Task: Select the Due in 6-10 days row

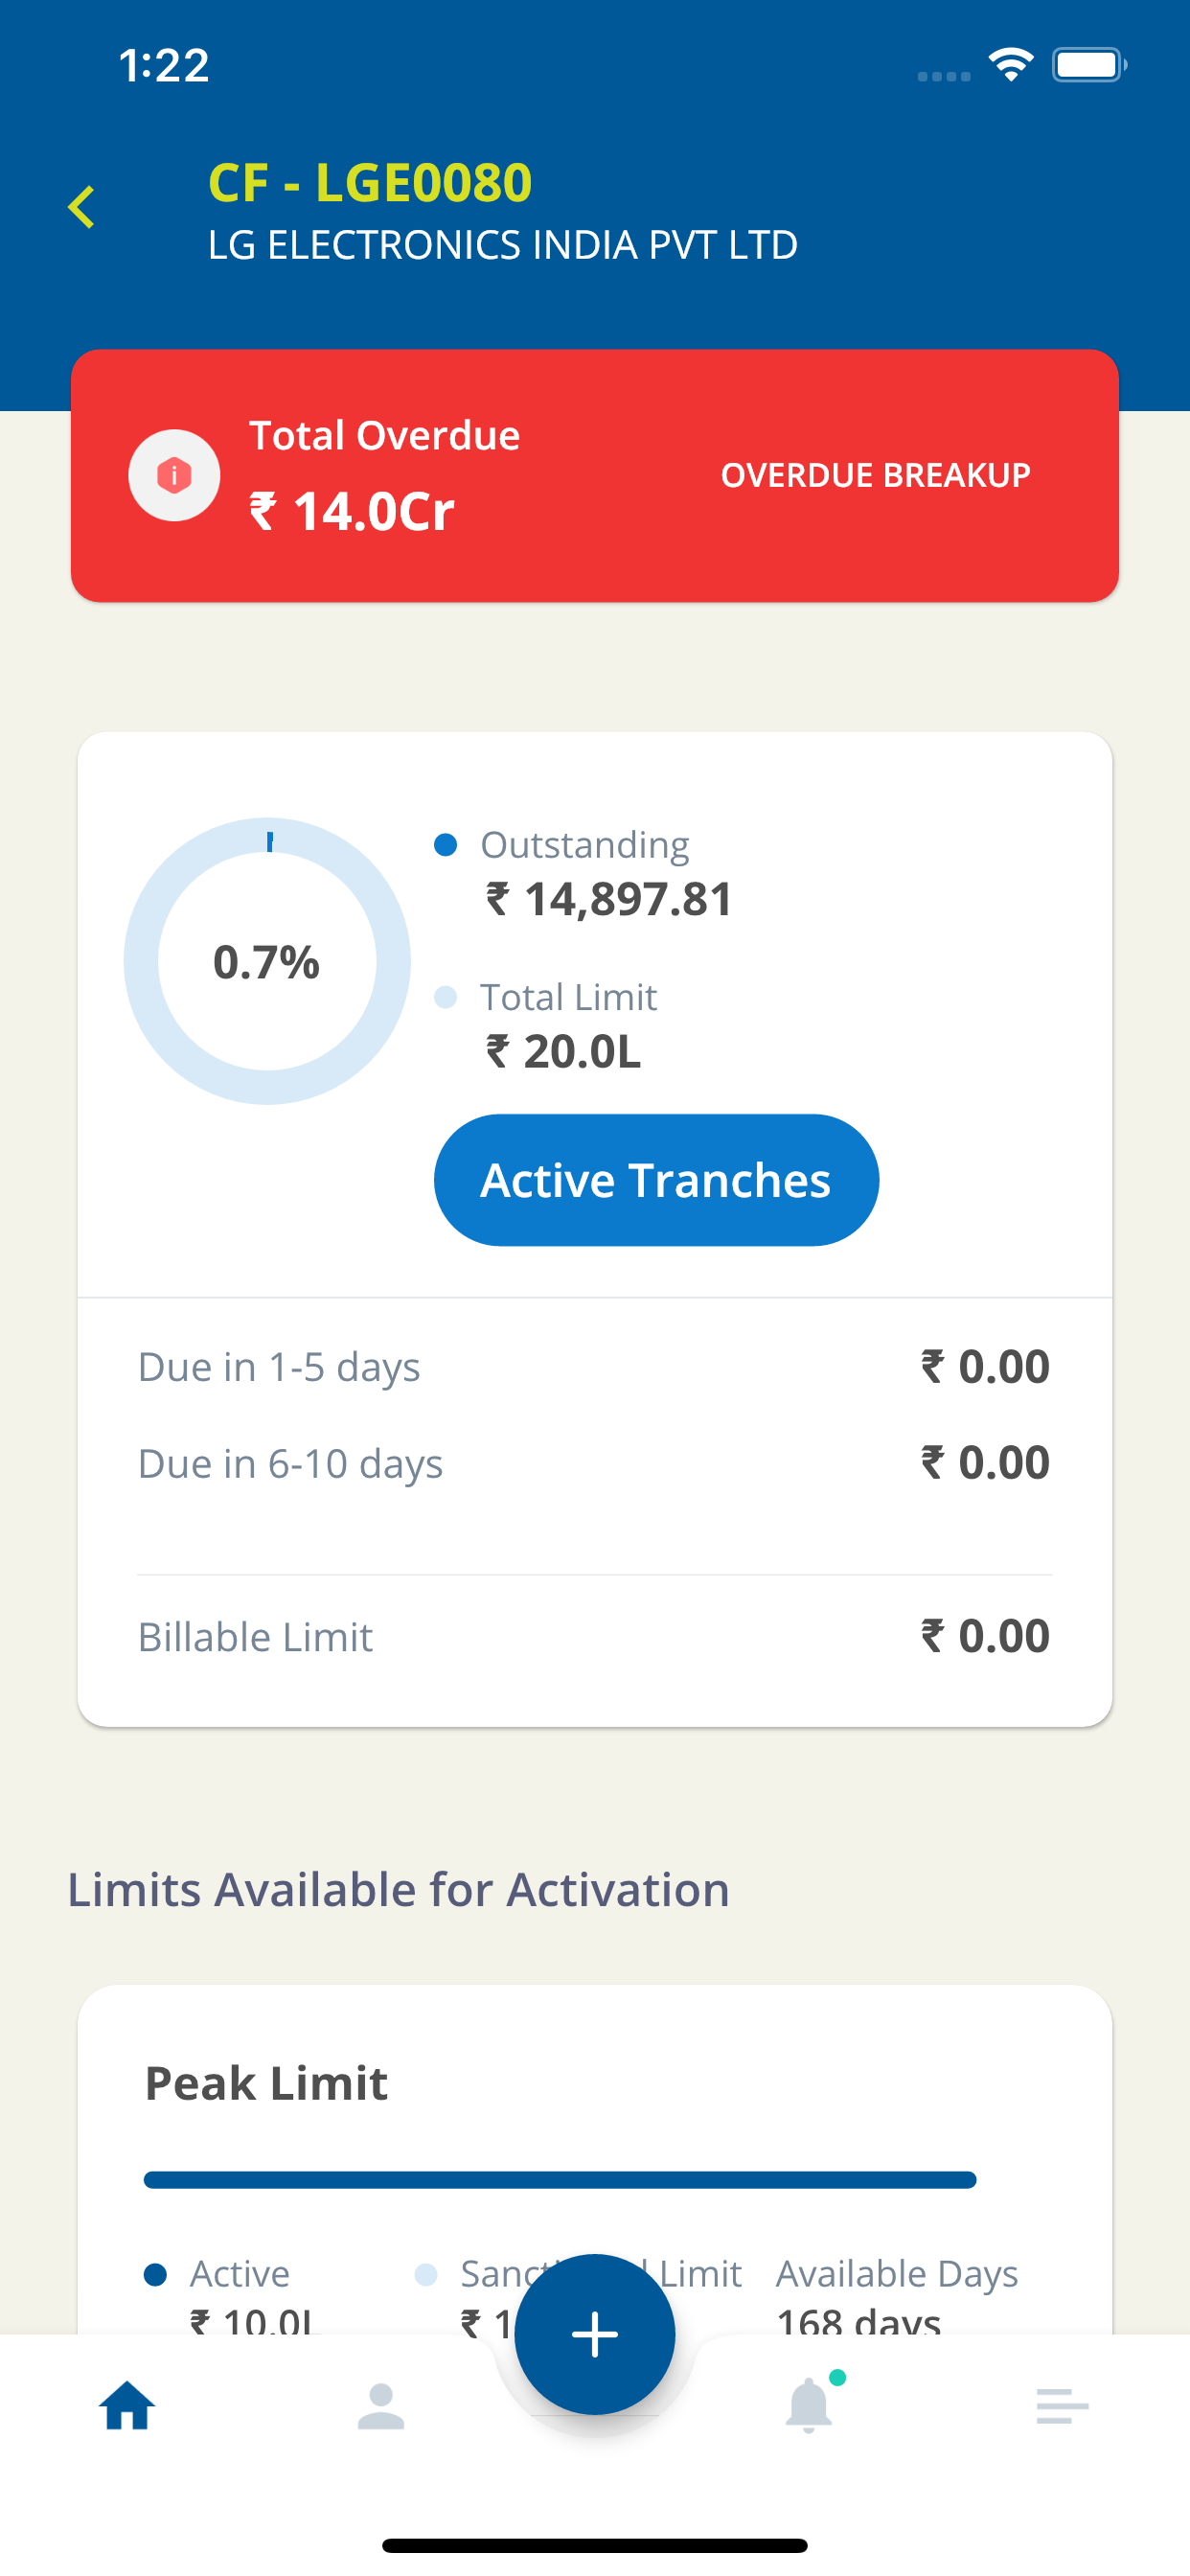Action: pyautogui.click(x=594, y=1463)
